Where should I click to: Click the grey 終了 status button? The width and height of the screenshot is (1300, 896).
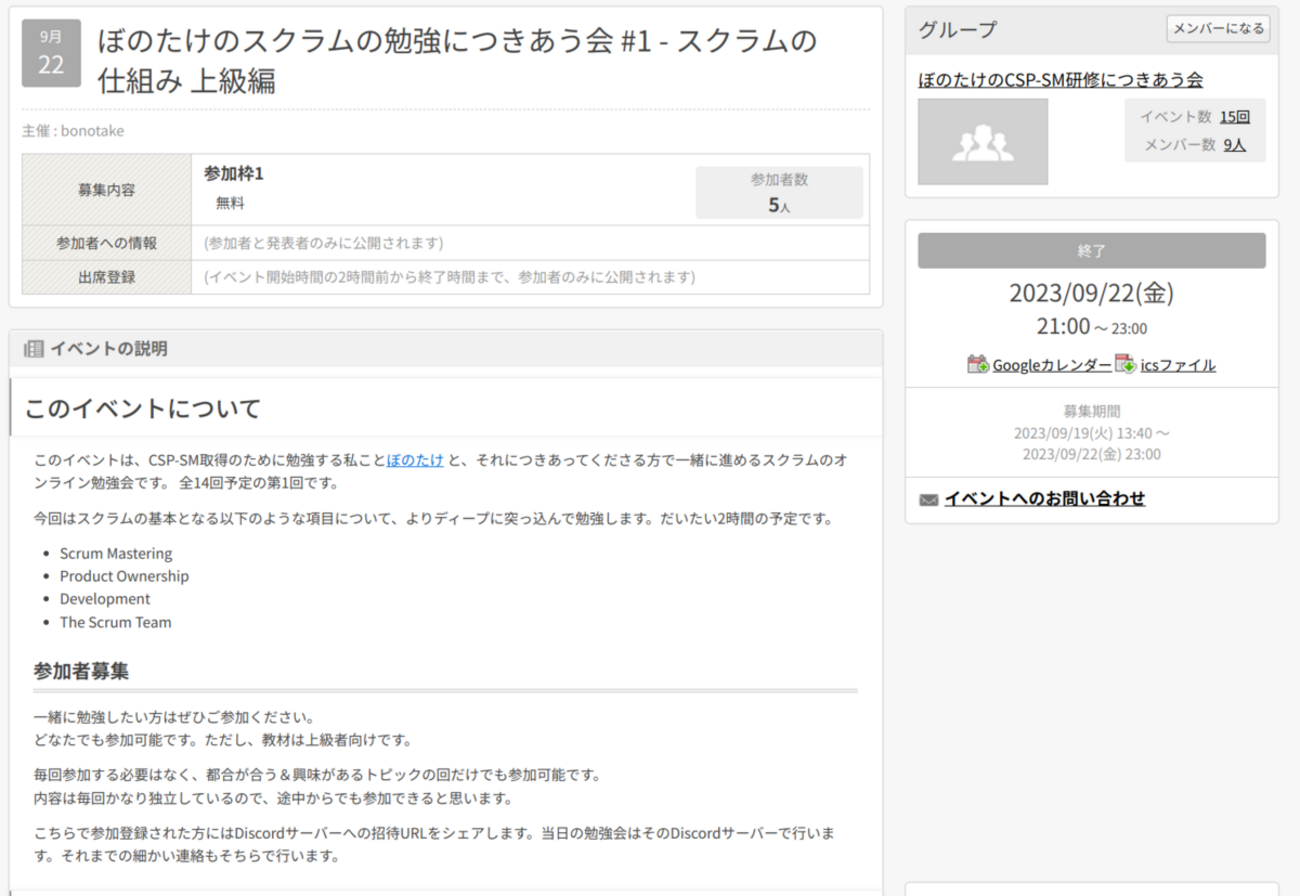(1092, 251)
